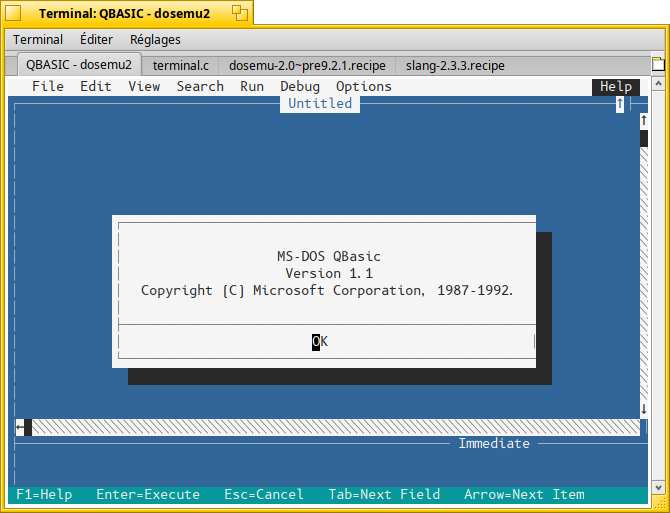Screen dimensions: 670x513
Task: Click the QBasic vertical scrollbar thumb block
Action: coord(644,138)
